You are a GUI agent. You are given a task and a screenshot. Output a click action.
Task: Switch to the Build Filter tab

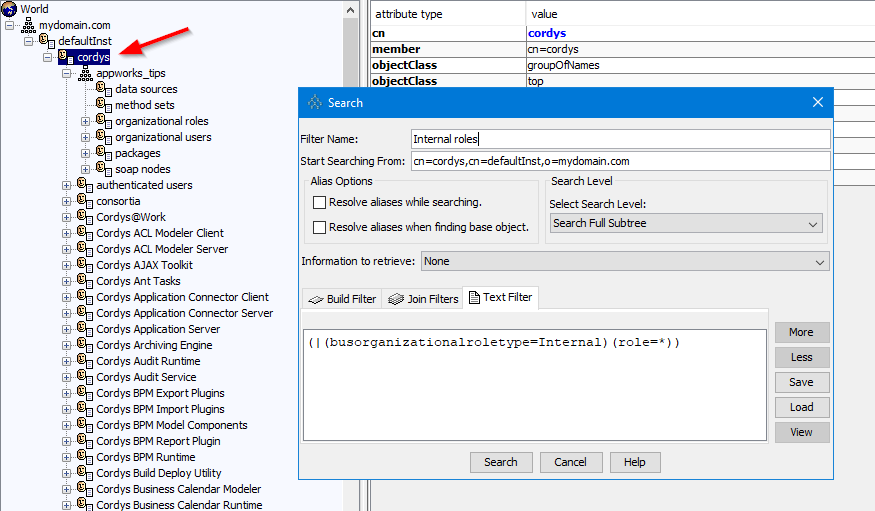341,298
